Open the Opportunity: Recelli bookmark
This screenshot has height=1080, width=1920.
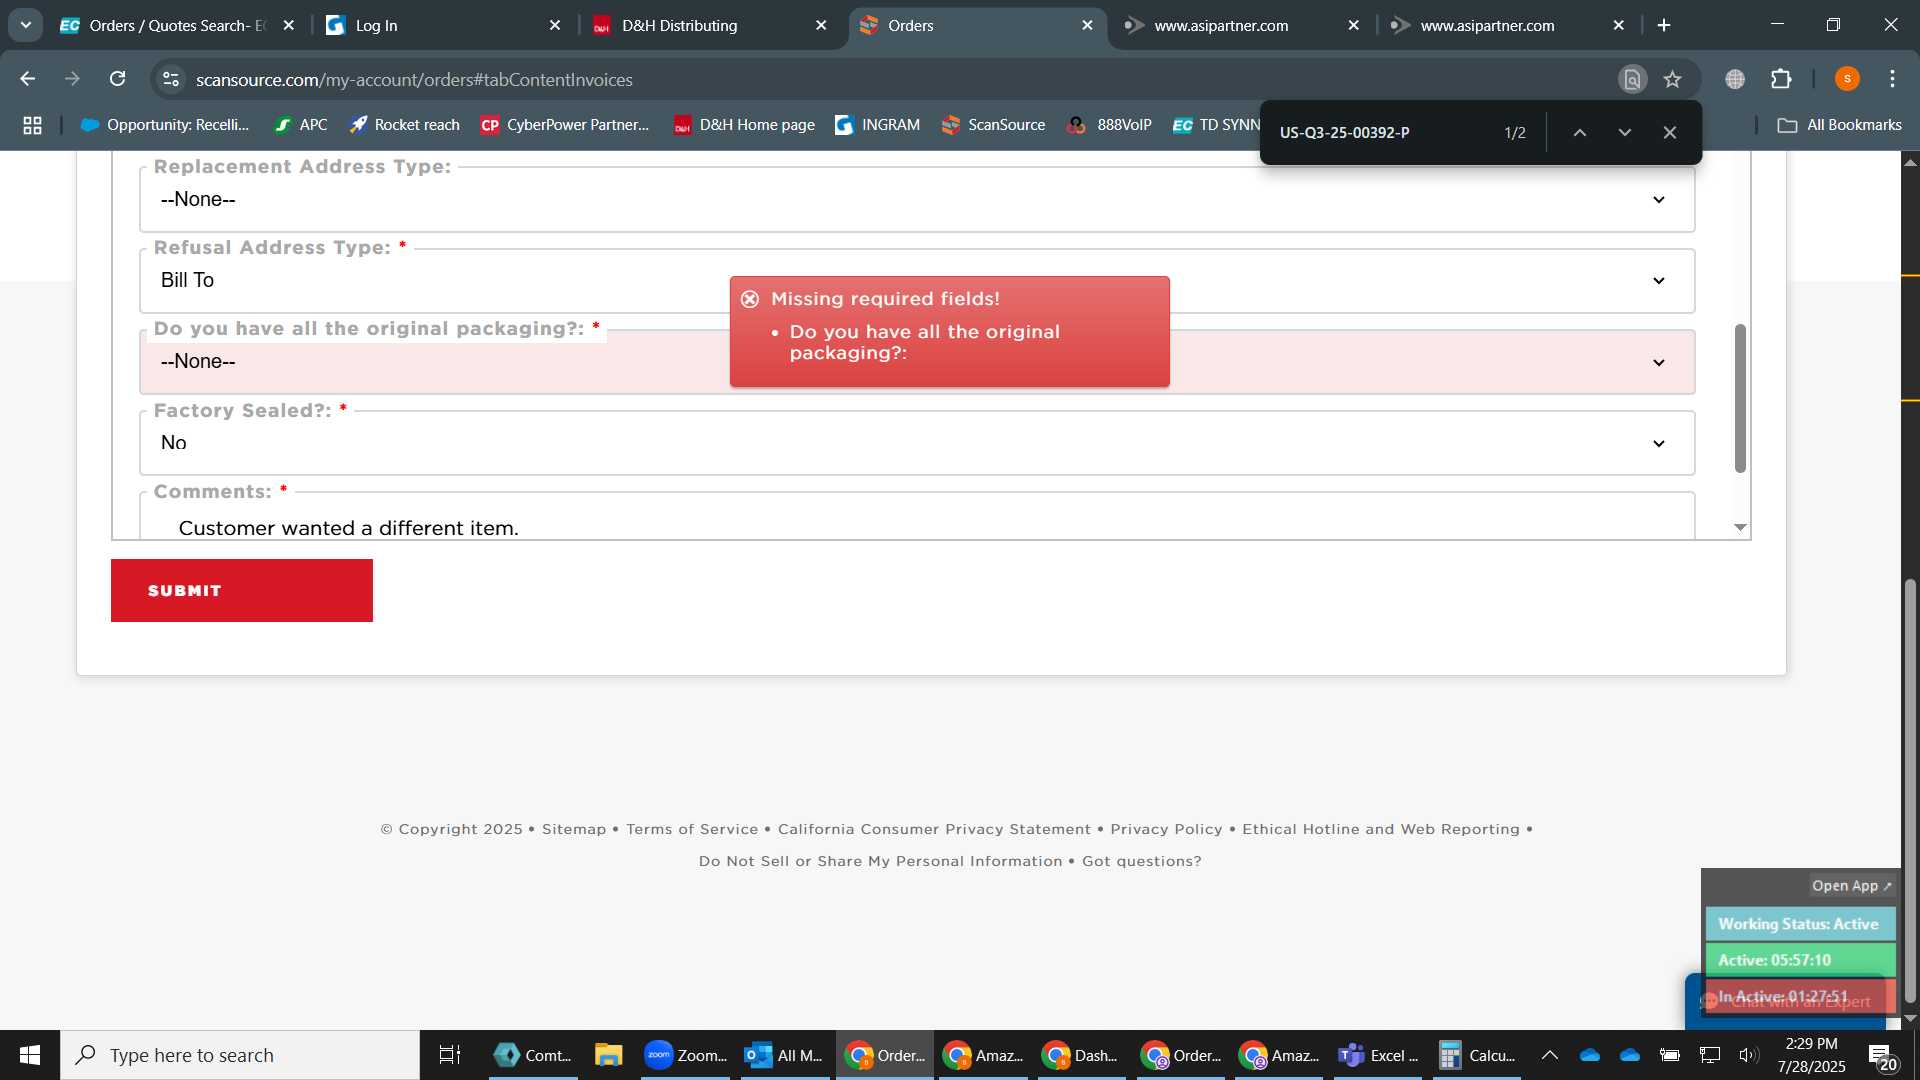pos(165,125)
